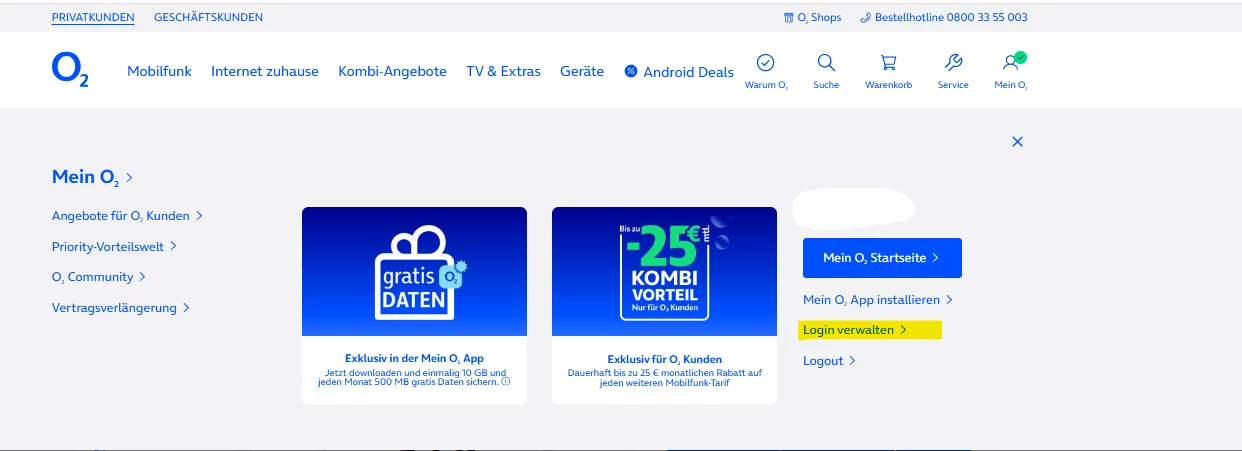
Task: Click the info icon after gratis Daten text
Action: pos(505,382)
